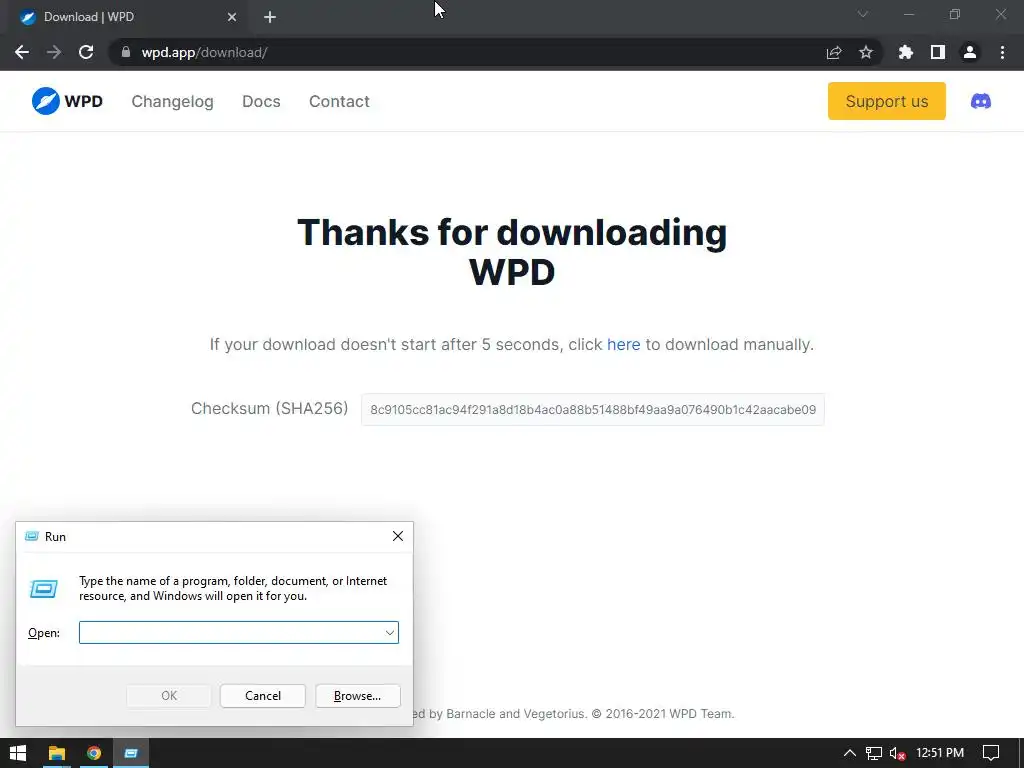Click Cancel in Run dialog
This screenshot has height=768, width=1024.
(263, 696)
